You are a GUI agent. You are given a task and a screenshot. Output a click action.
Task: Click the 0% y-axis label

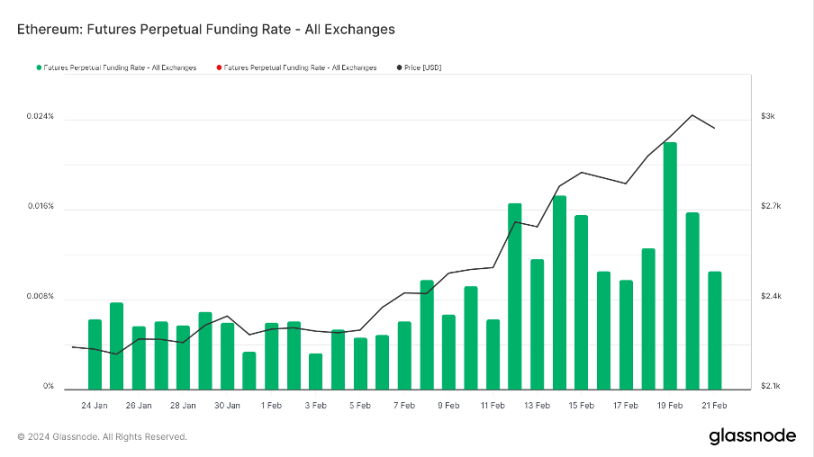click(x=48, y=386)
